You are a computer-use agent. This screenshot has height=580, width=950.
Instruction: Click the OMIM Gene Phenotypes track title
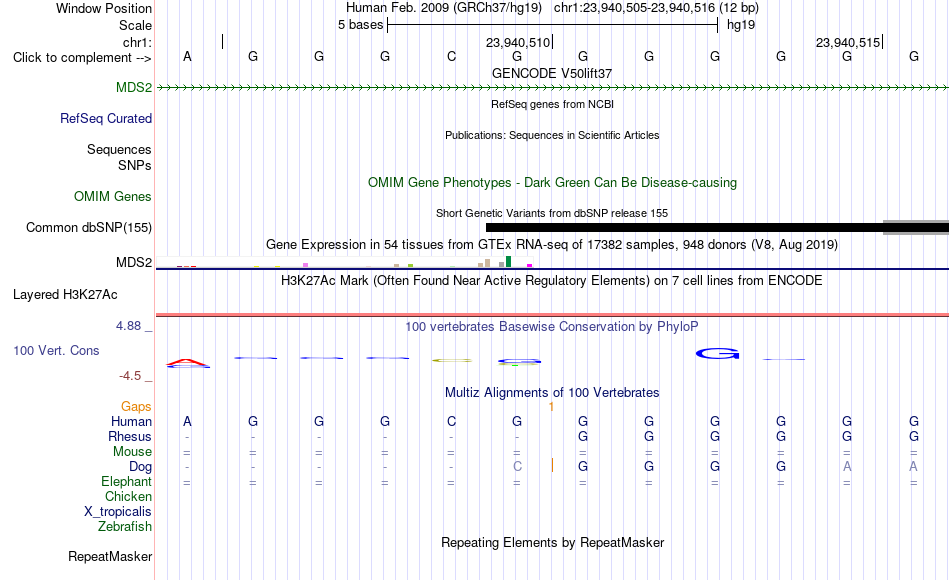552,182
